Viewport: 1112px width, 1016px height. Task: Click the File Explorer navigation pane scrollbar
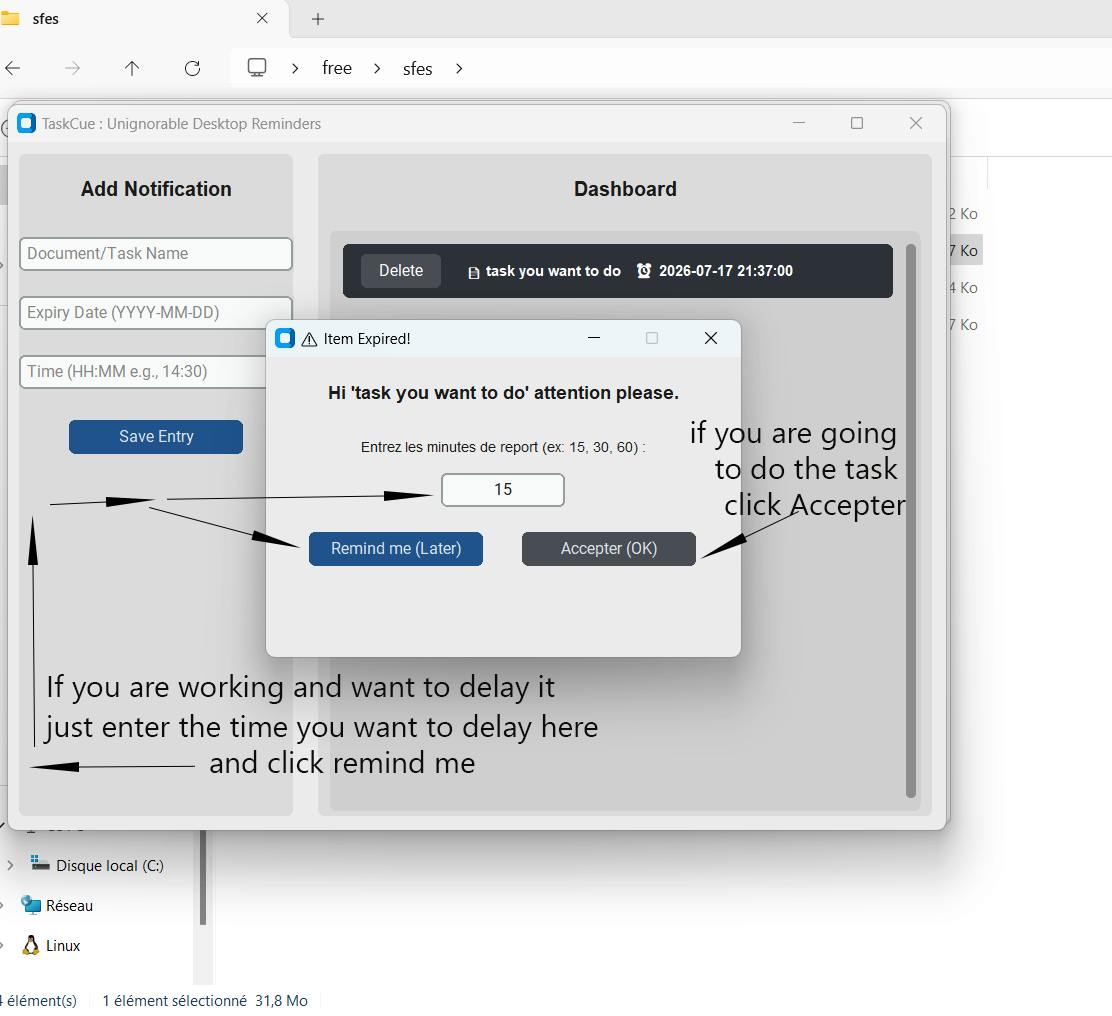coord(203,878)
